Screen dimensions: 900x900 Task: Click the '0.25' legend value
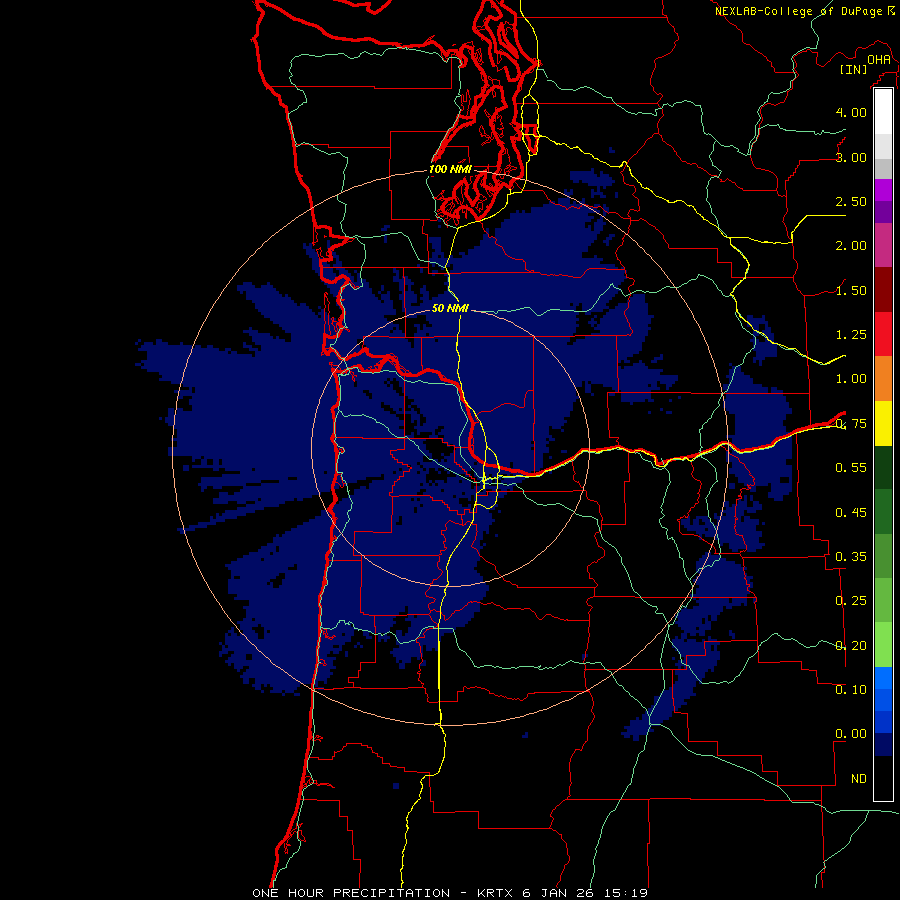point(851,601)
